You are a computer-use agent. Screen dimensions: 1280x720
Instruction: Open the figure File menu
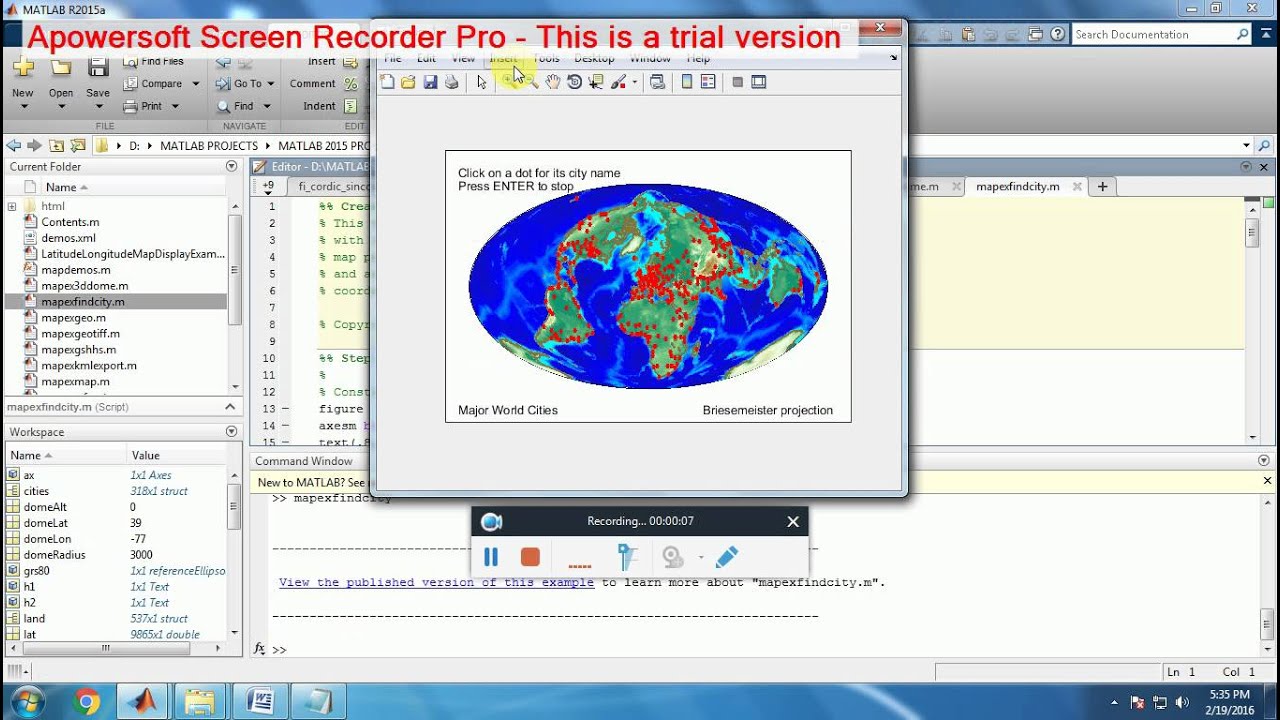[x=393, y=59]
